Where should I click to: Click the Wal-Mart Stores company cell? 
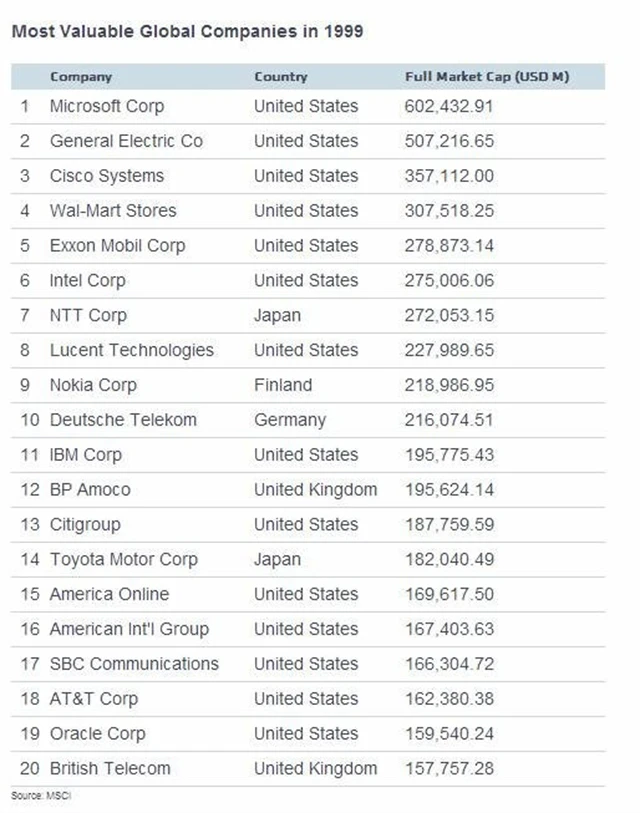click(x=113, y=211)
